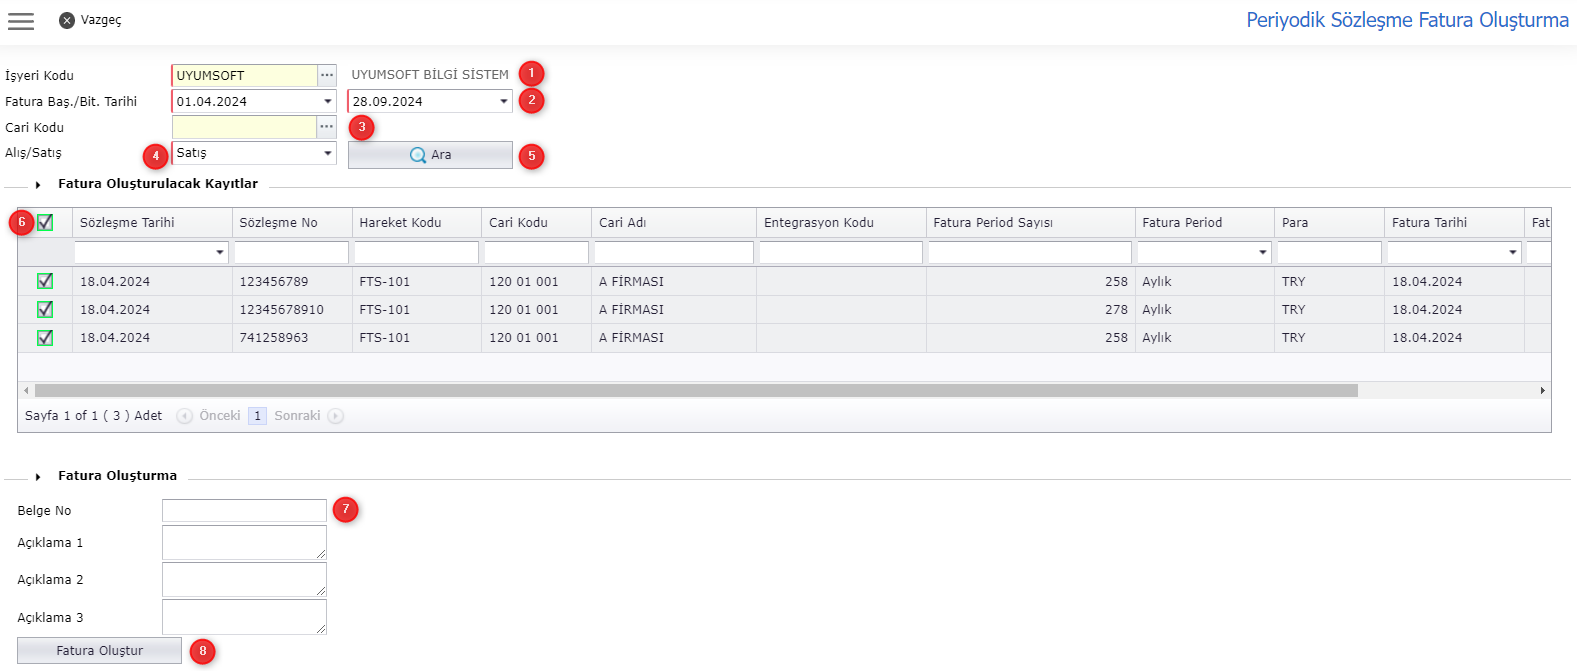Click Cari Kodu filter input in grid

(x=537, y=253)
